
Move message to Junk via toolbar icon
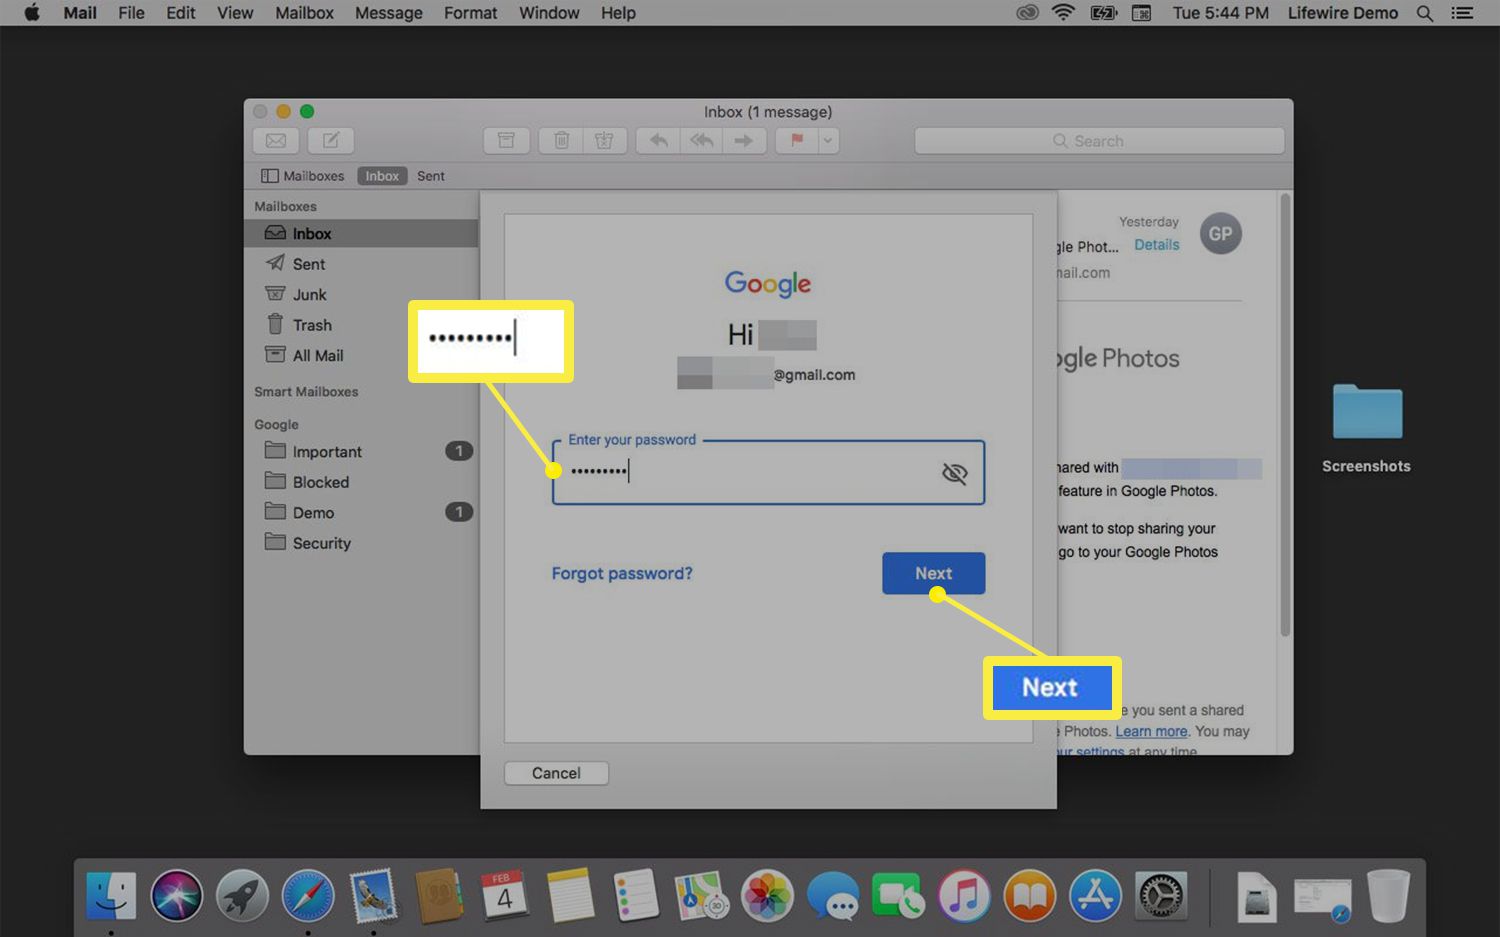point(605,141)
